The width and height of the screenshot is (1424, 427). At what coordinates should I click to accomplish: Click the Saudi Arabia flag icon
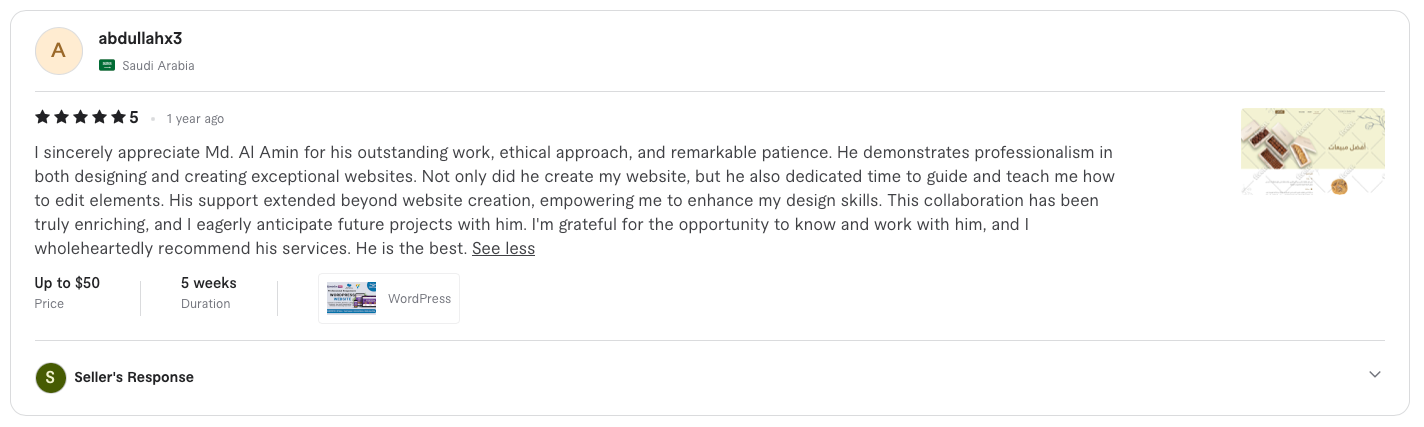pos(107,65)
